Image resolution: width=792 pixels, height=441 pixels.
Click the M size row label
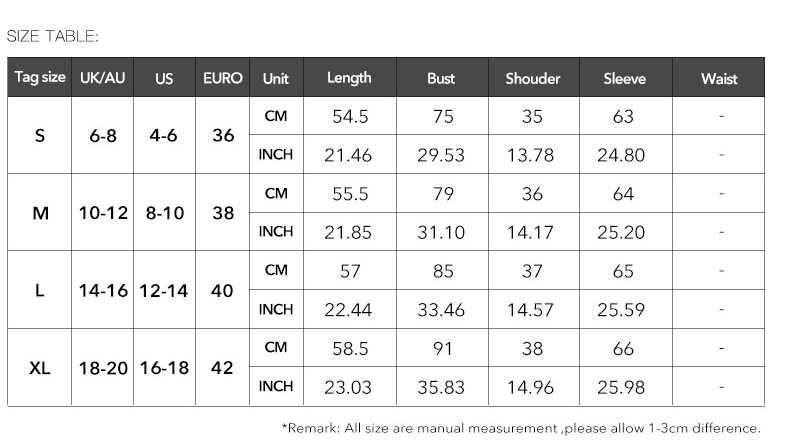[40, 212]
